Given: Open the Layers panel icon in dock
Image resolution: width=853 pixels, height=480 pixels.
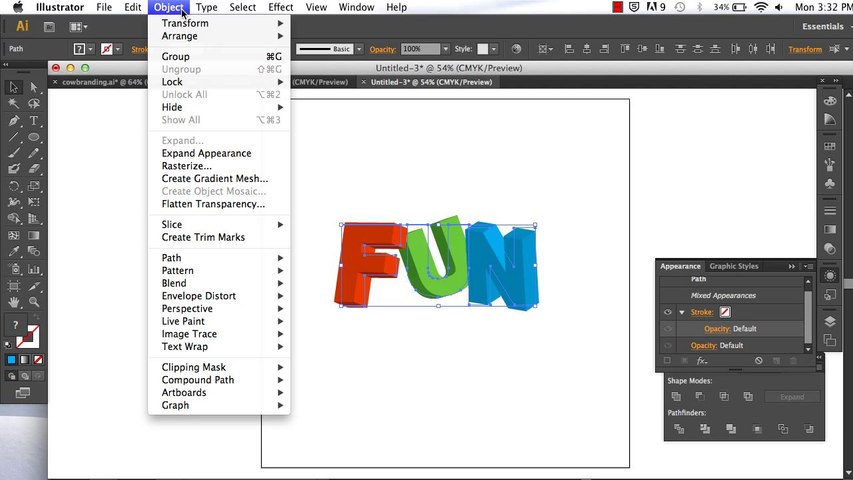Looking at the screenshot, I should [x=830, y=322].
